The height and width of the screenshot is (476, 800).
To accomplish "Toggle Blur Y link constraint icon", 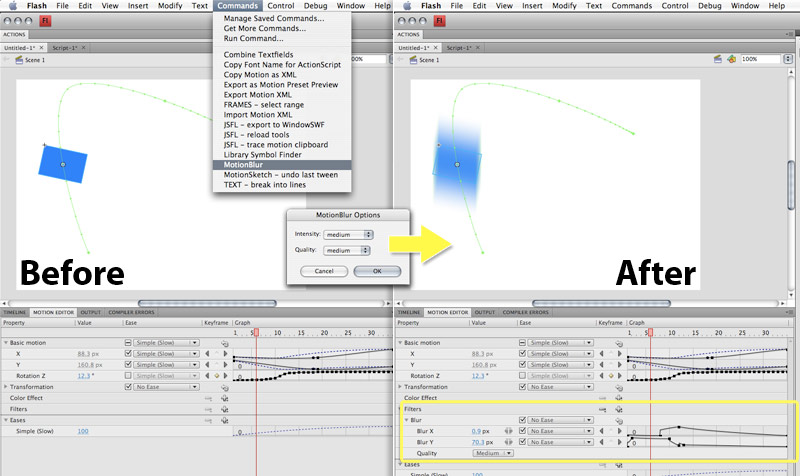I will (x=509, y=442).
